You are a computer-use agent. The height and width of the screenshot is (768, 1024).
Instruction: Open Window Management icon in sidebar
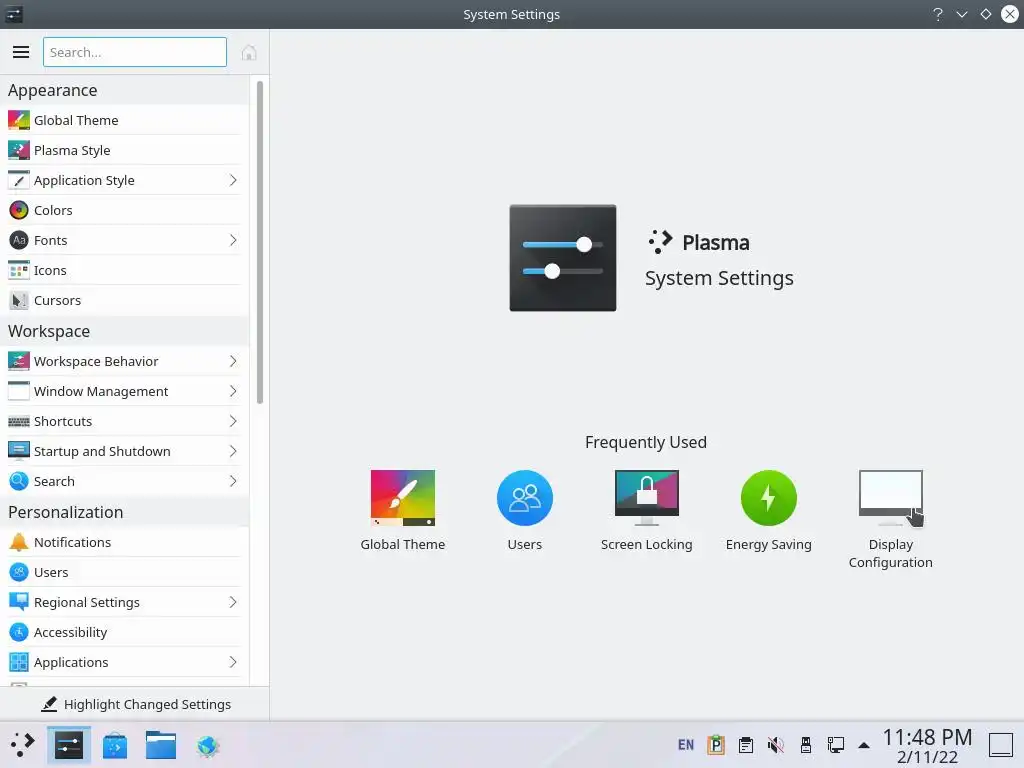[19, 391]
